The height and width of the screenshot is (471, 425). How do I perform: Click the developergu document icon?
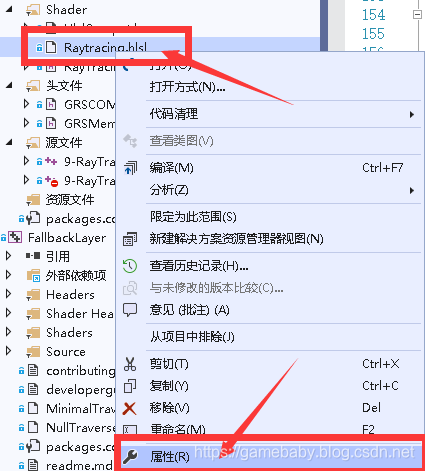tap(33, 389)
